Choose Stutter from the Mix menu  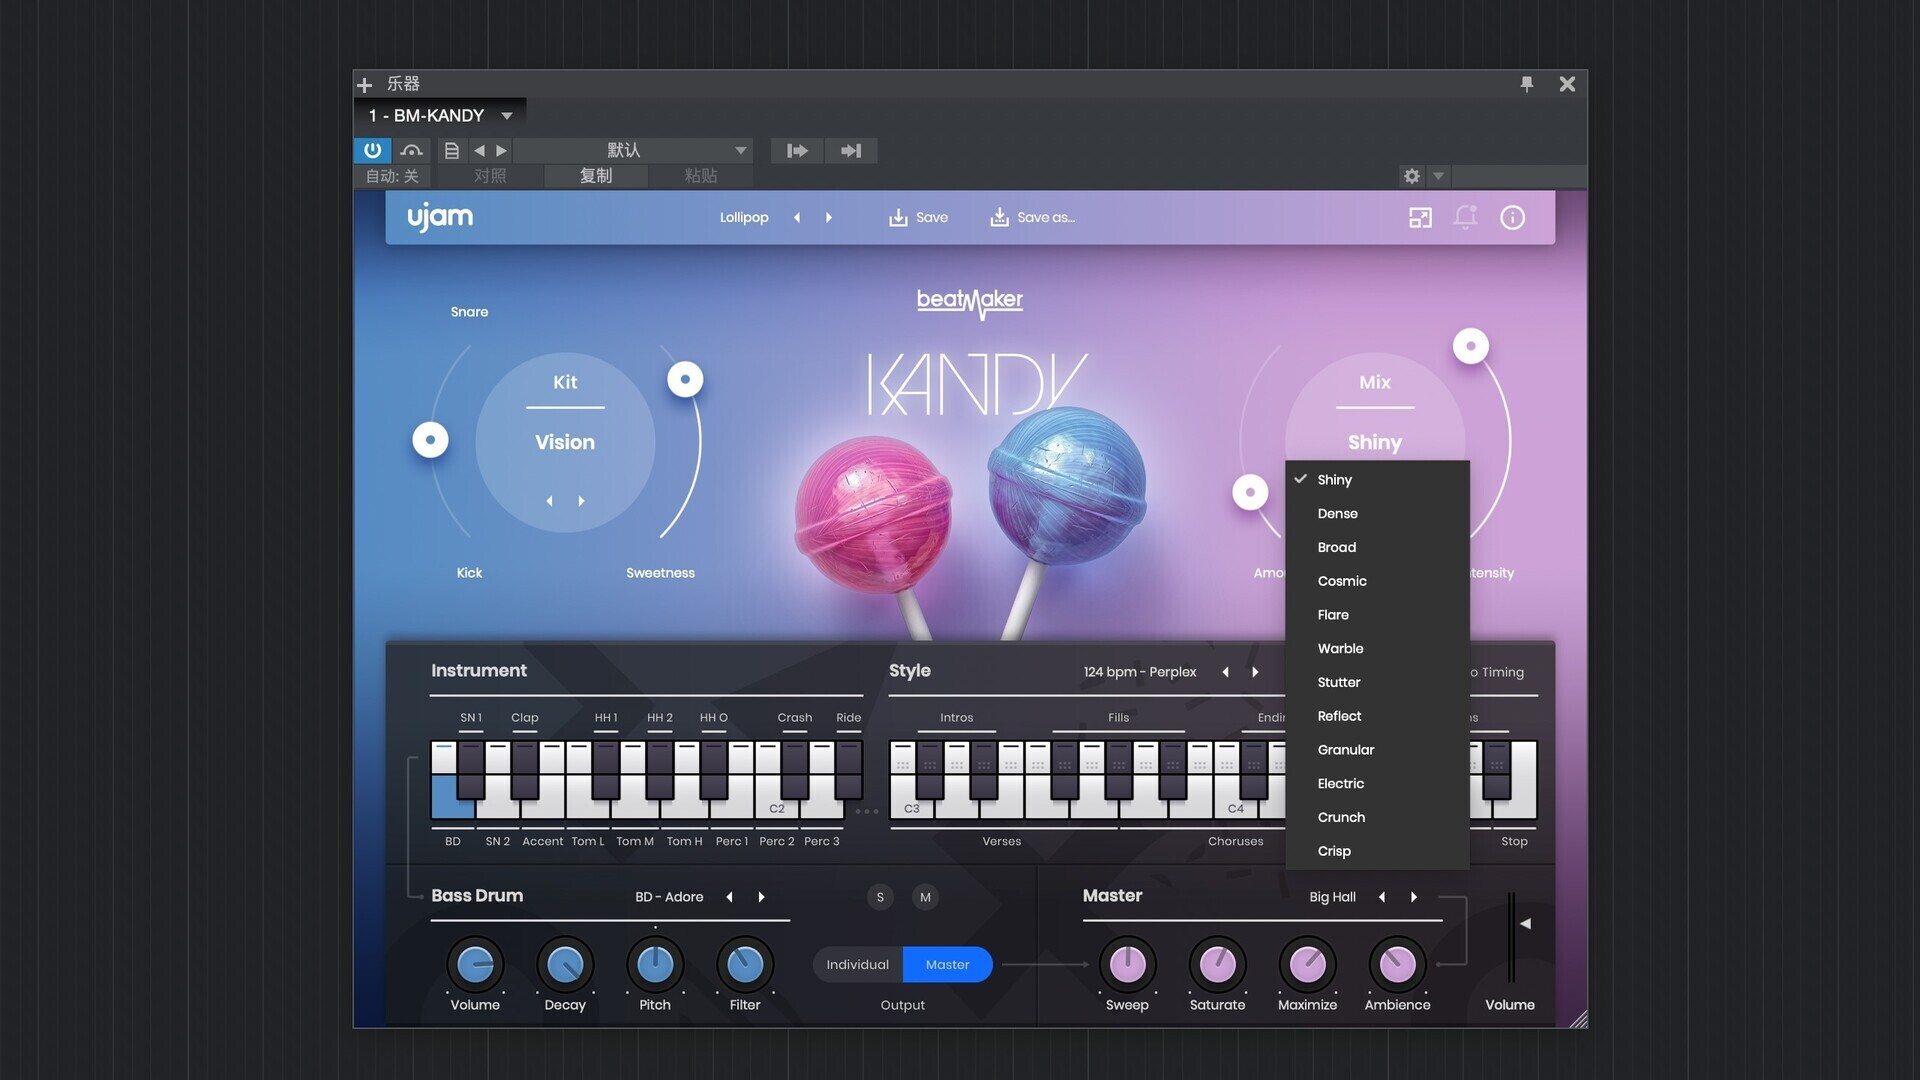coord(1377,683)
